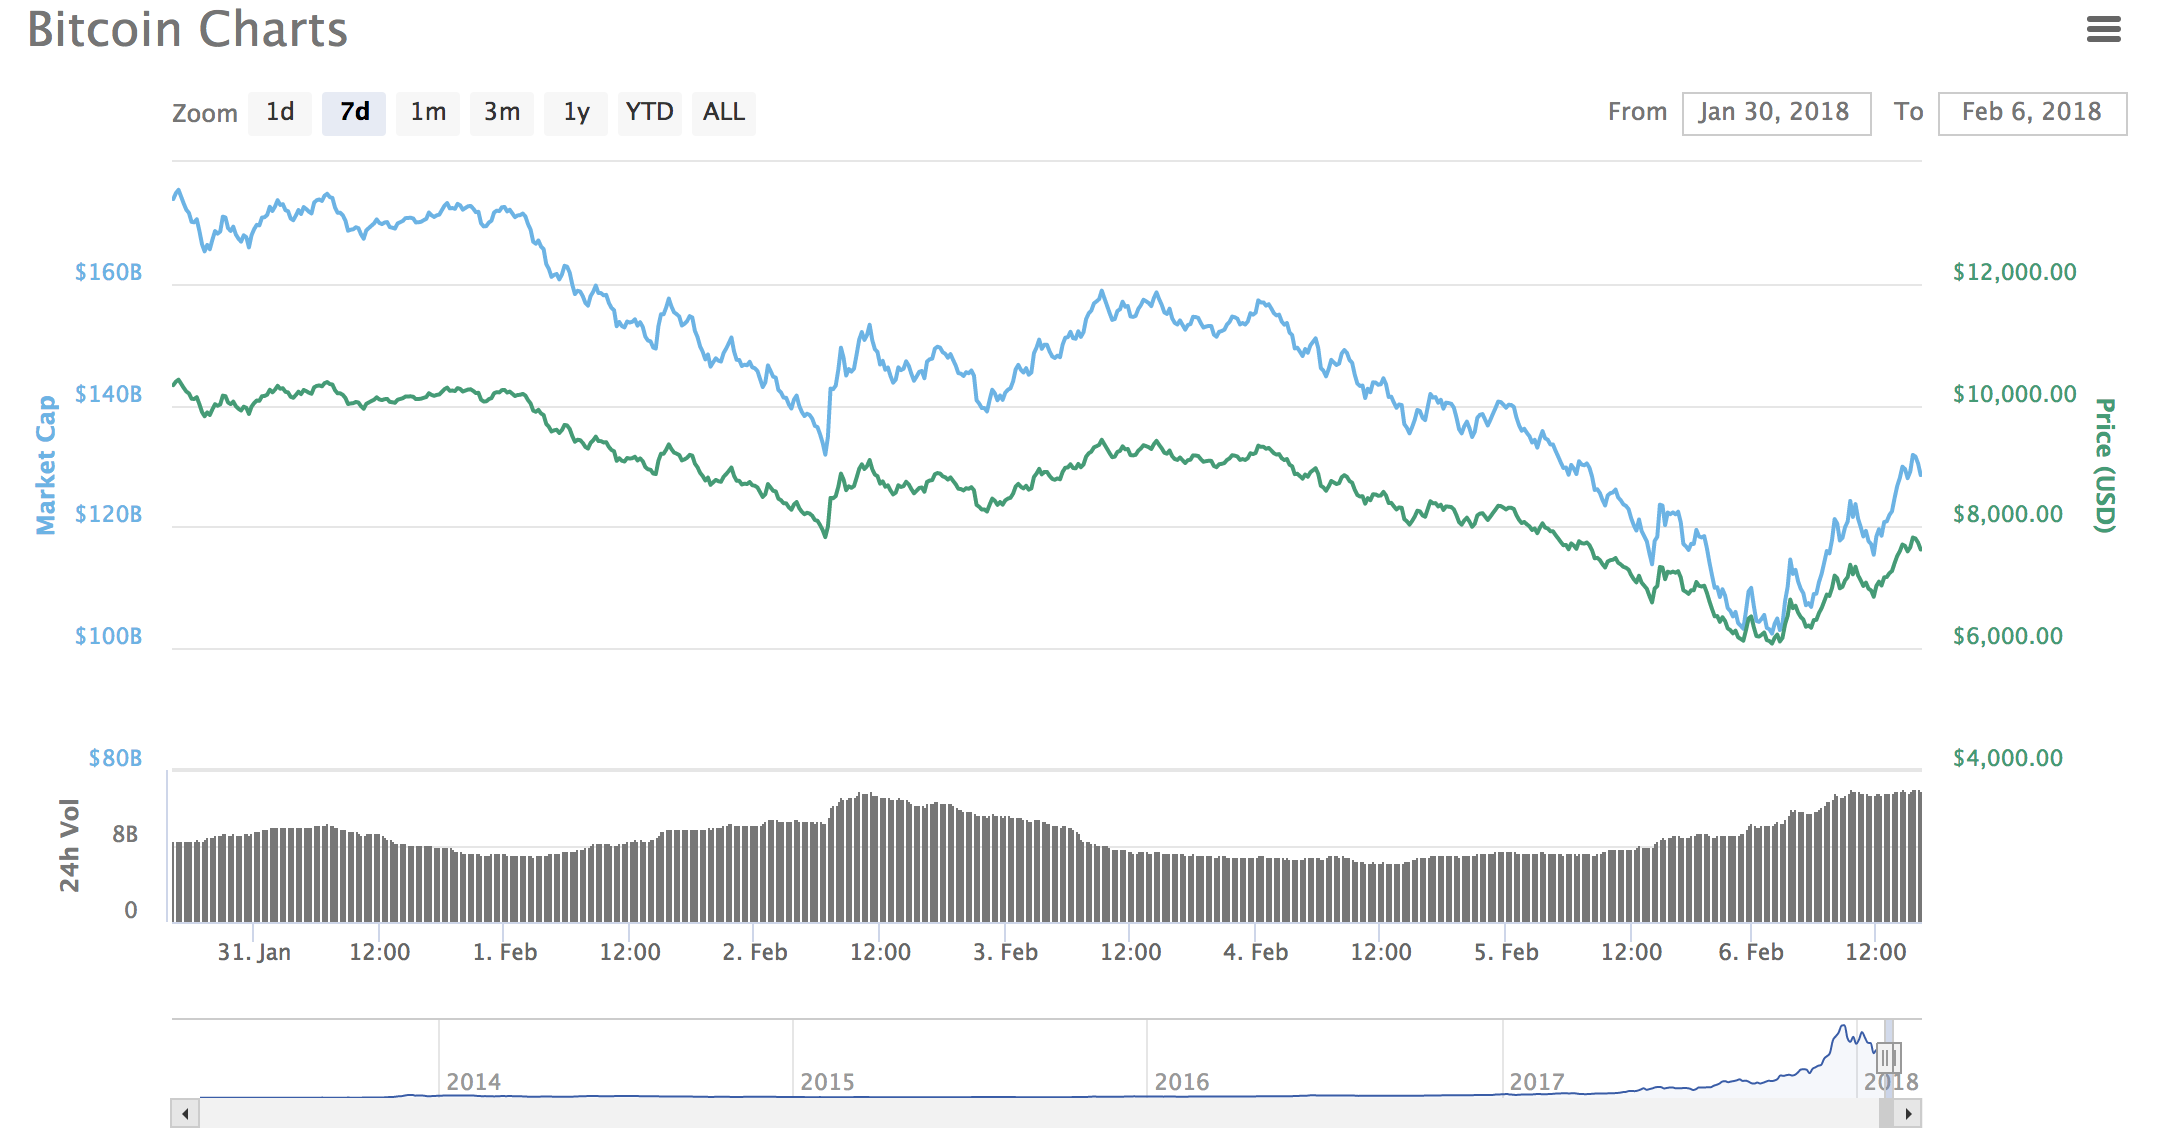Click the navigator scrollbar track
Viewport: 2166px width, 1134px height.
(1040, 1113)
